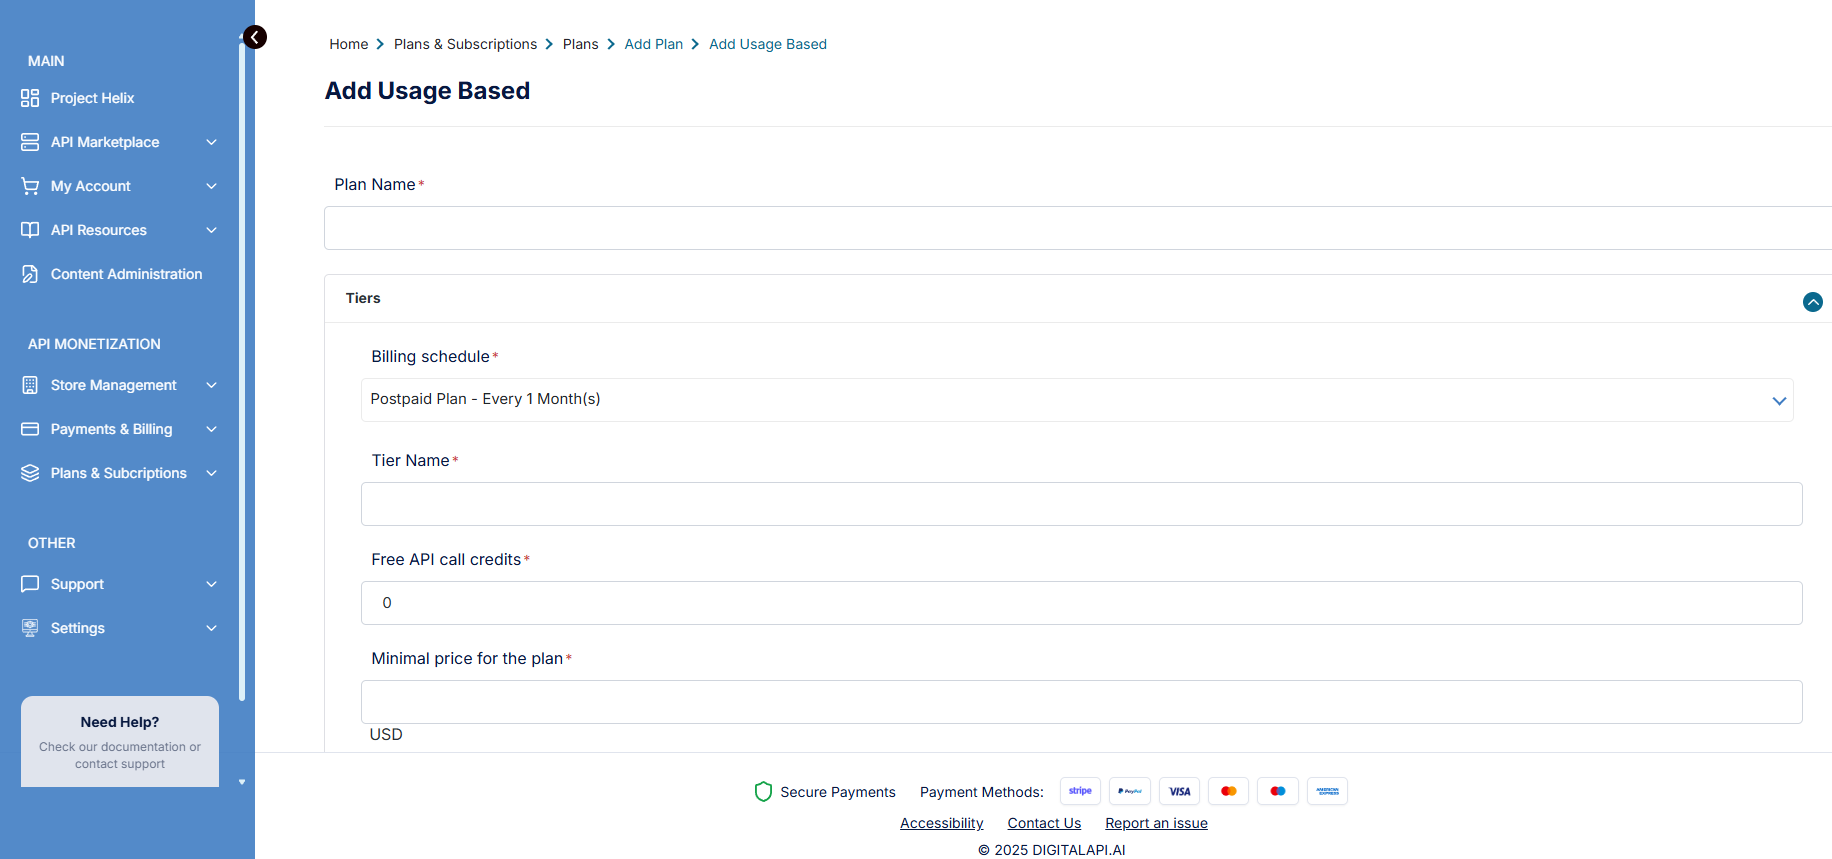Click the Project Helix dashboard icon
Image resolution: width=1832 pixels, height=859 pixels.
(x=30, y=98)
